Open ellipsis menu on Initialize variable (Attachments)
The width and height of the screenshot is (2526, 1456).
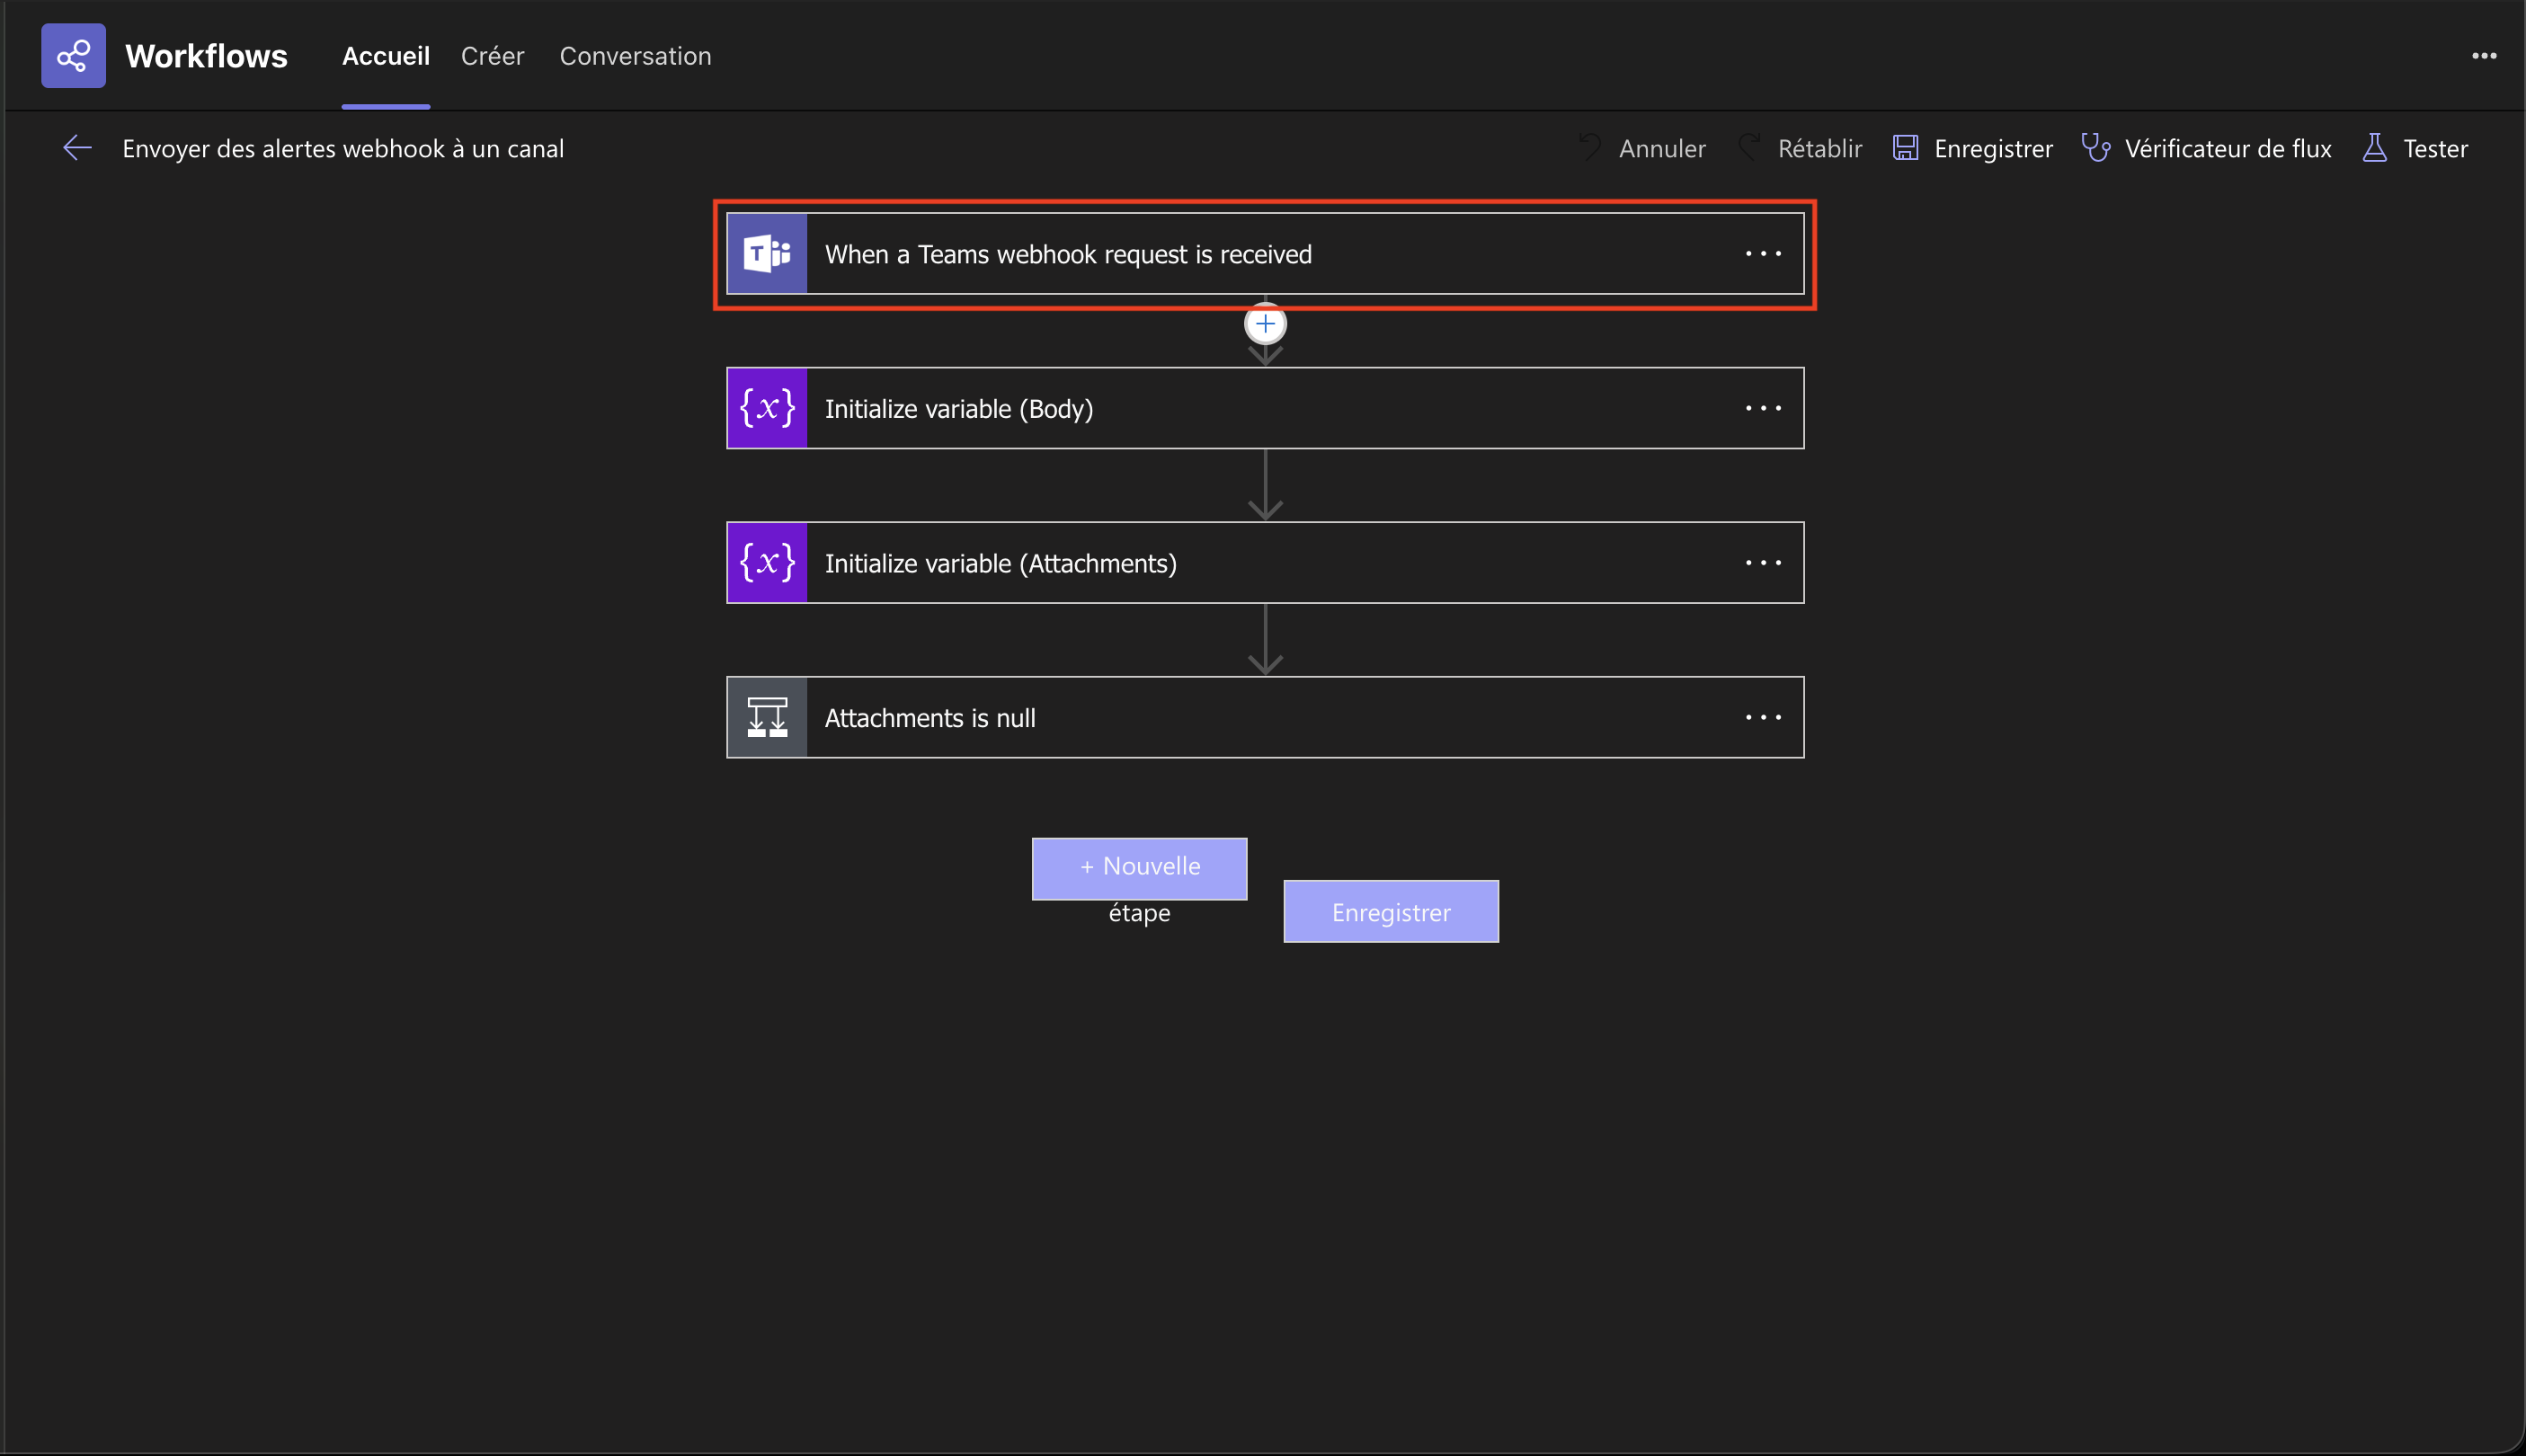[x=1763, y=563]
